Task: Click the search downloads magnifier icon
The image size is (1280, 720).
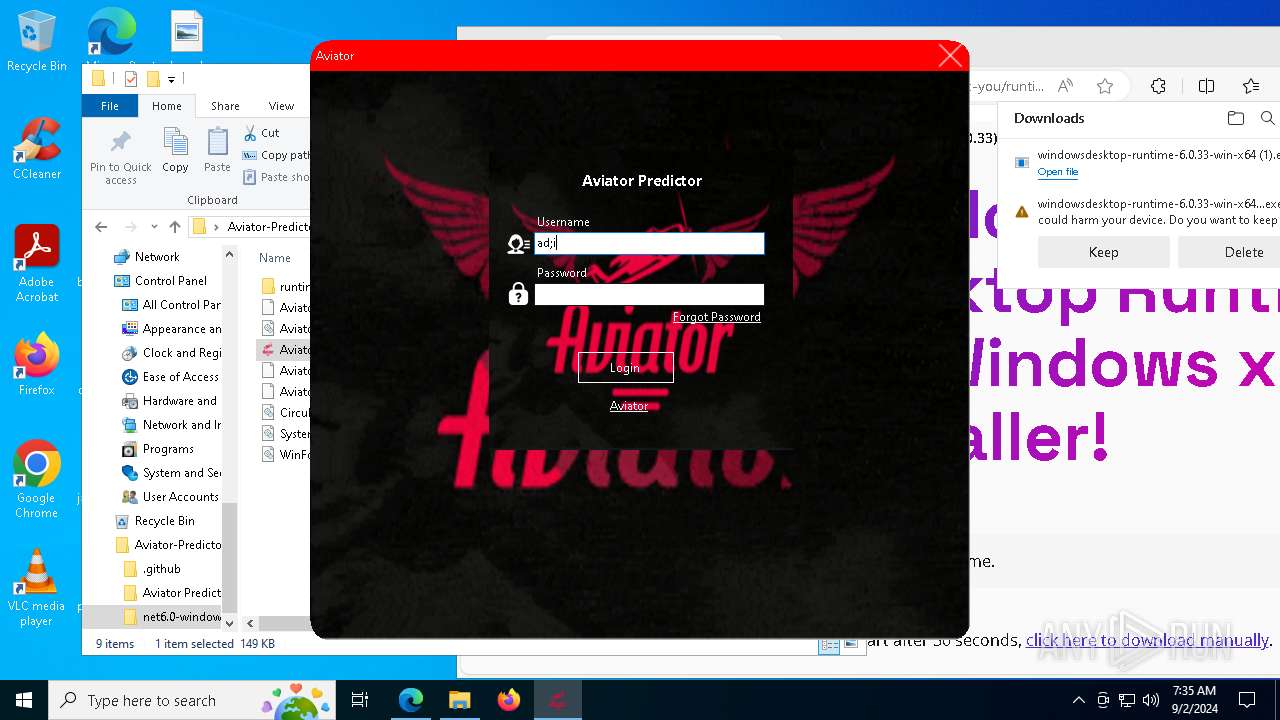Action: [x=1267, y=118]
